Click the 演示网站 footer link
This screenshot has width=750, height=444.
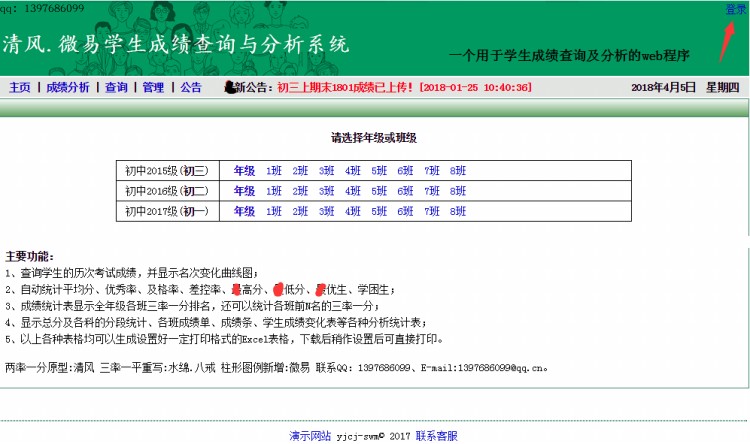click(x=310, y=436)
